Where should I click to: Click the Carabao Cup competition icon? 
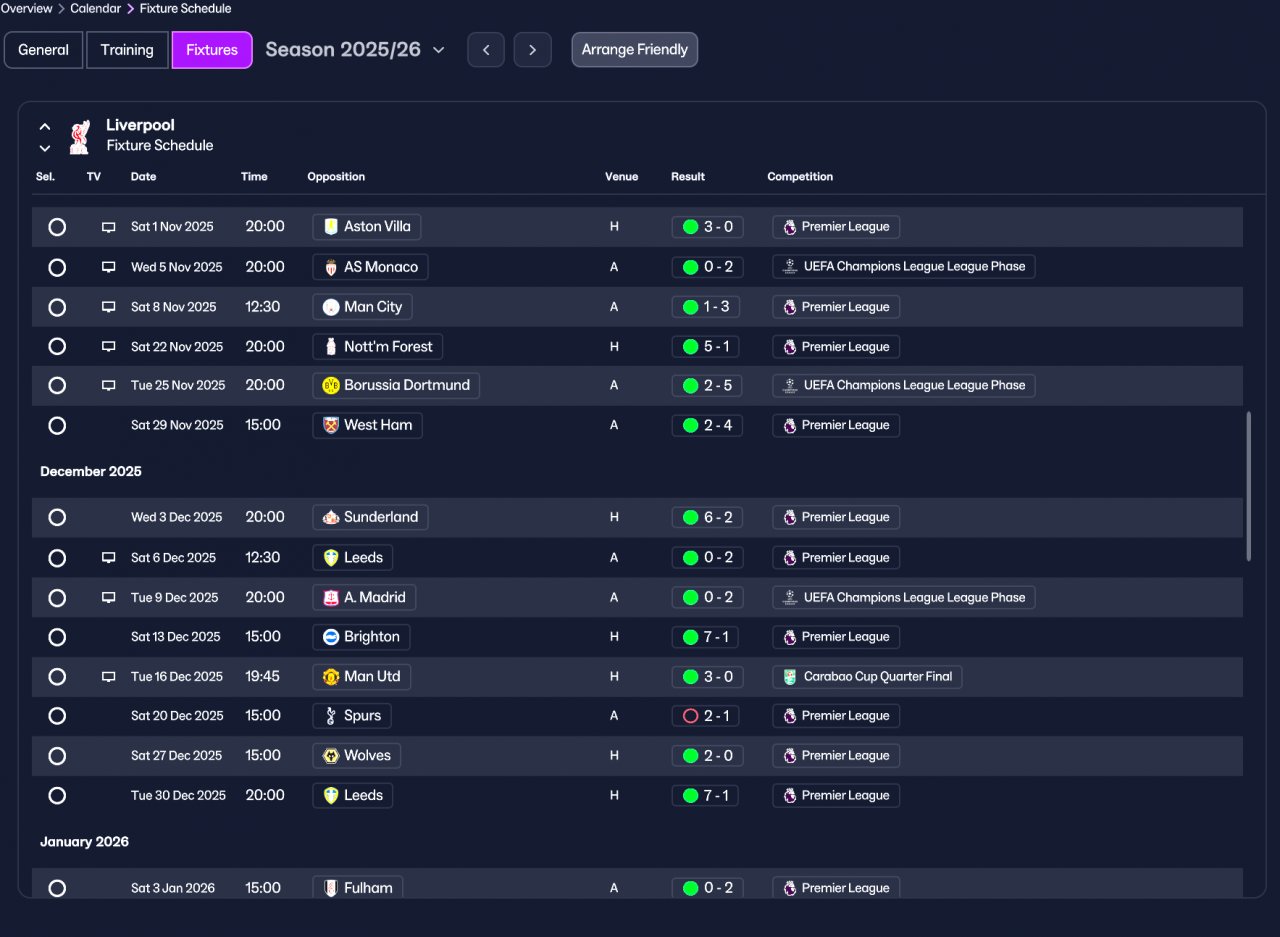tap(790, 677)
